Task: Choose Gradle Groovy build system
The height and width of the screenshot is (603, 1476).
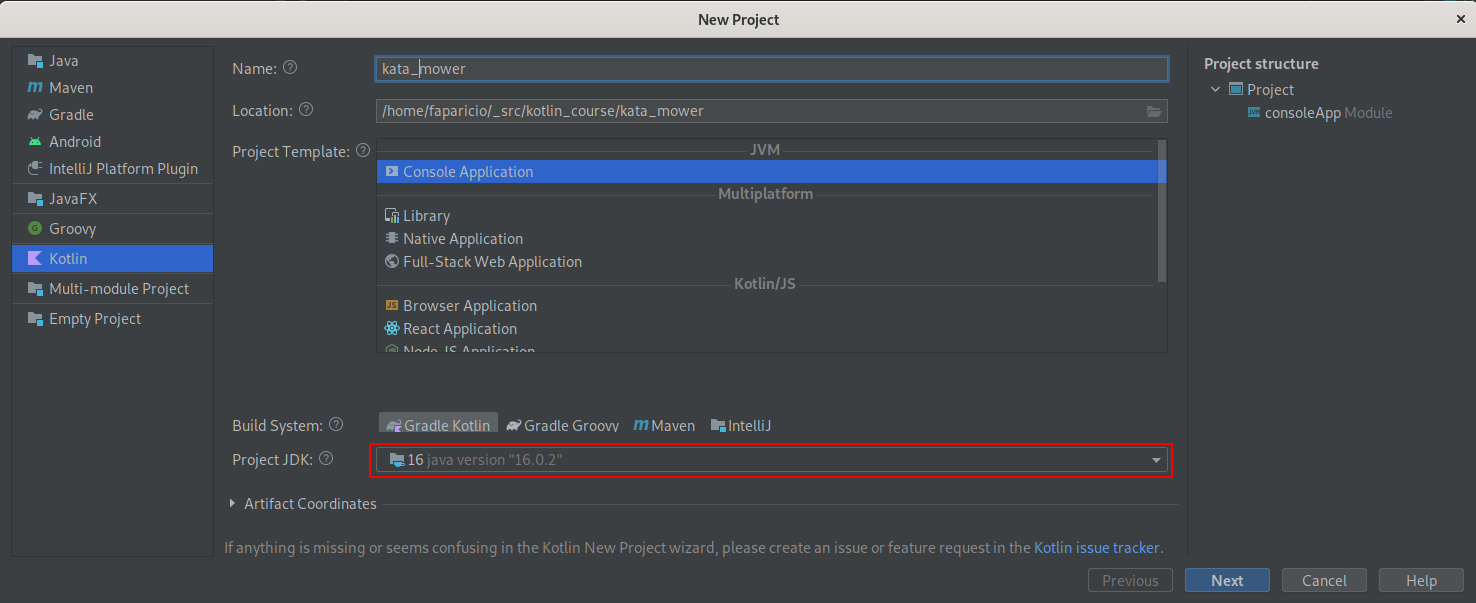Action: point(563,425)
